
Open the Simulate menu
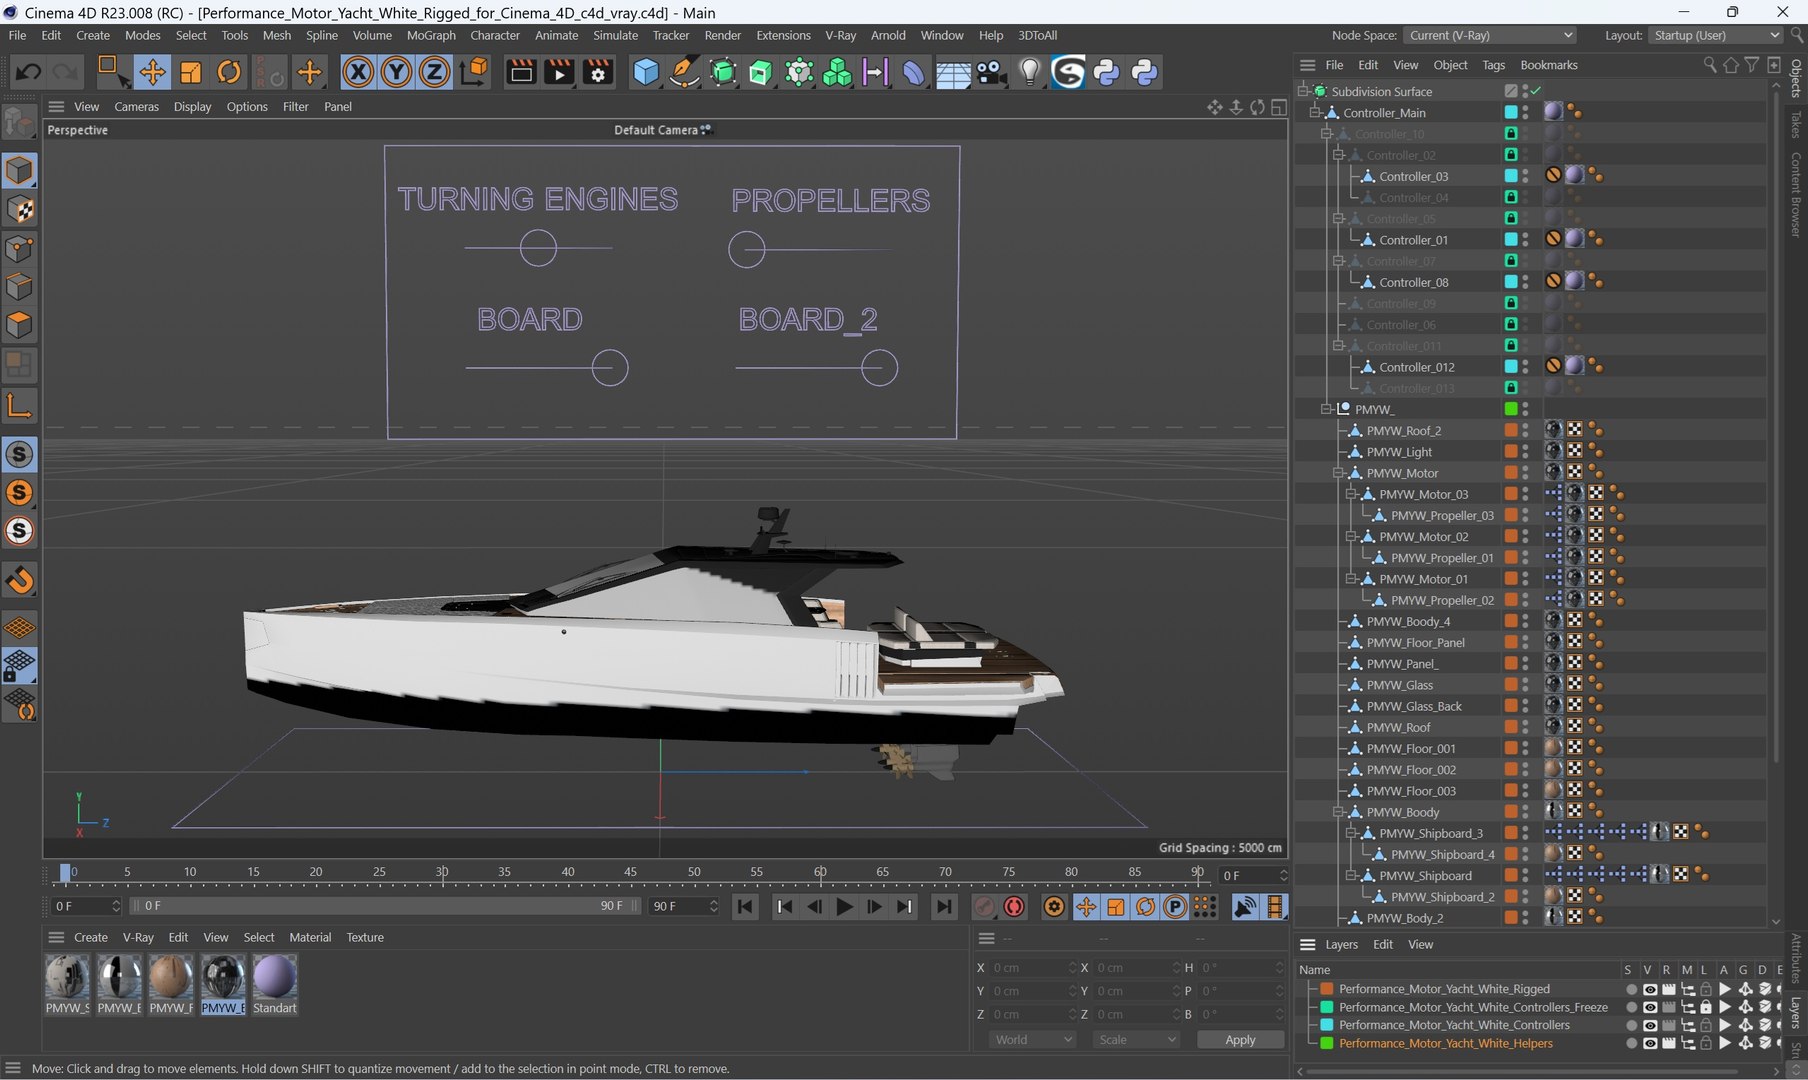(x=615, y=35)
